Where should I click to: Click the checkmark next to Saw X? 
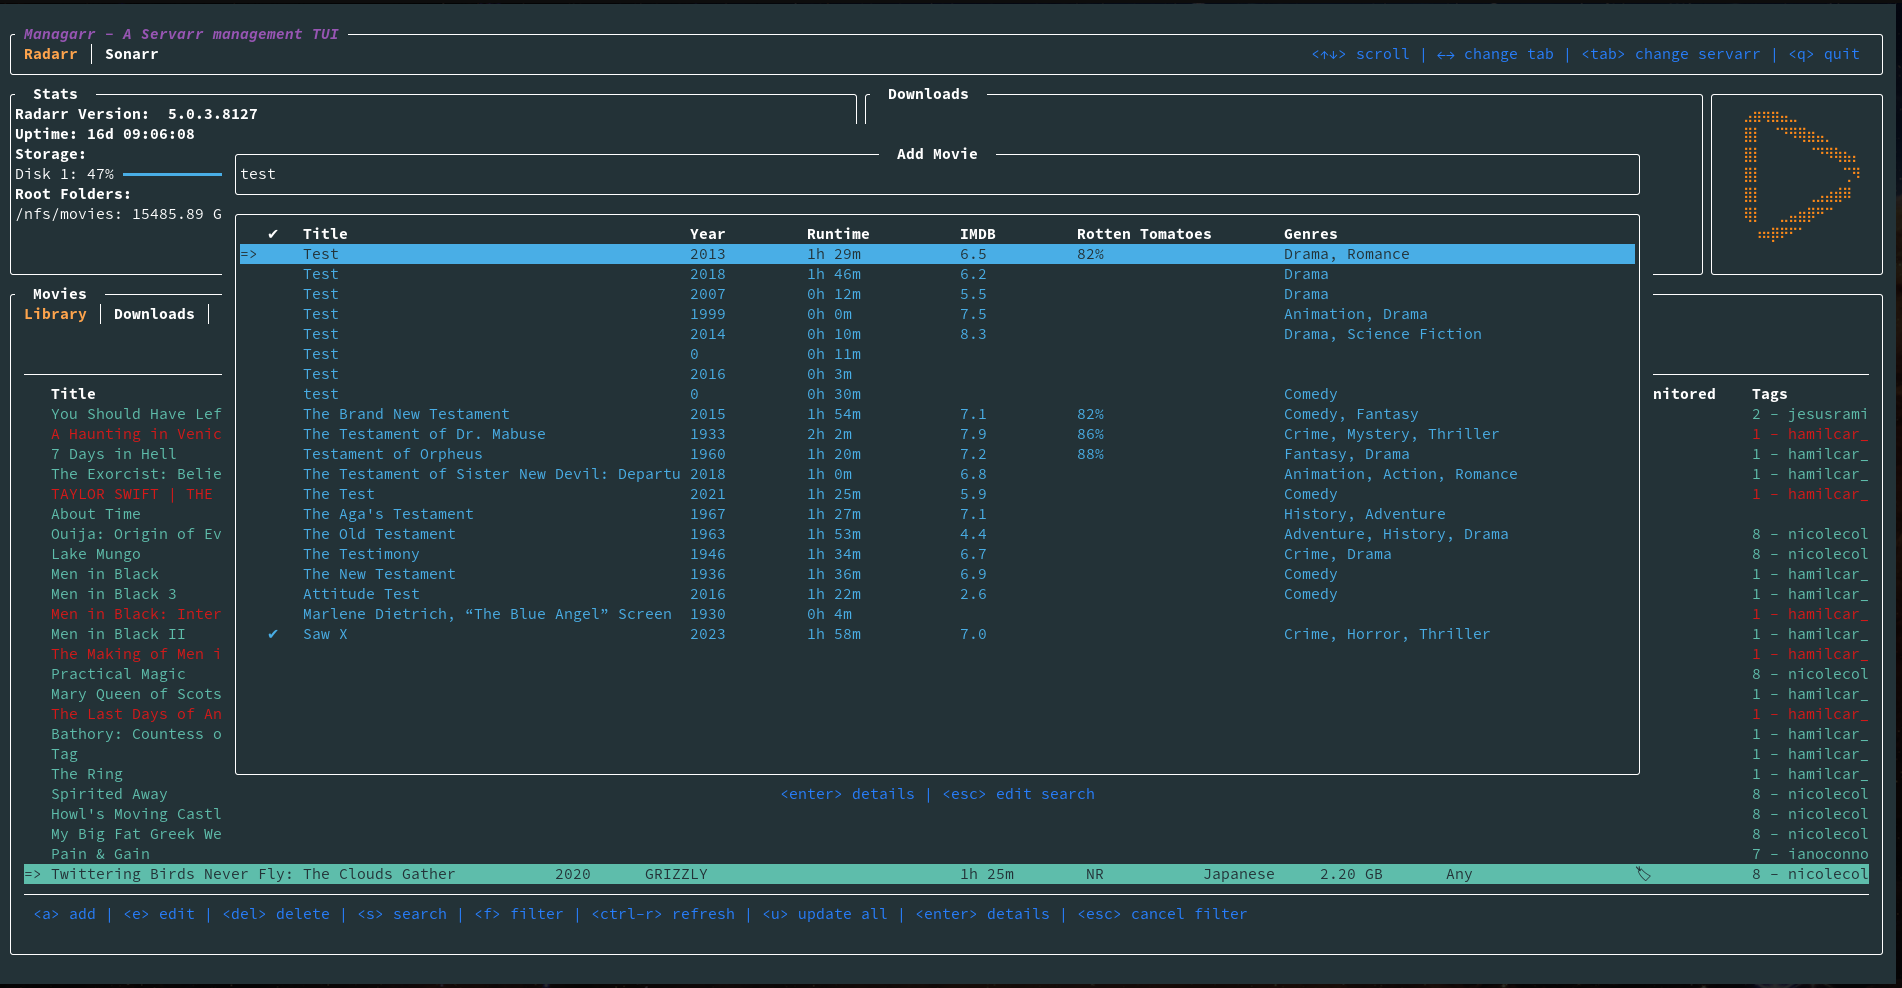tap(272, 634)
